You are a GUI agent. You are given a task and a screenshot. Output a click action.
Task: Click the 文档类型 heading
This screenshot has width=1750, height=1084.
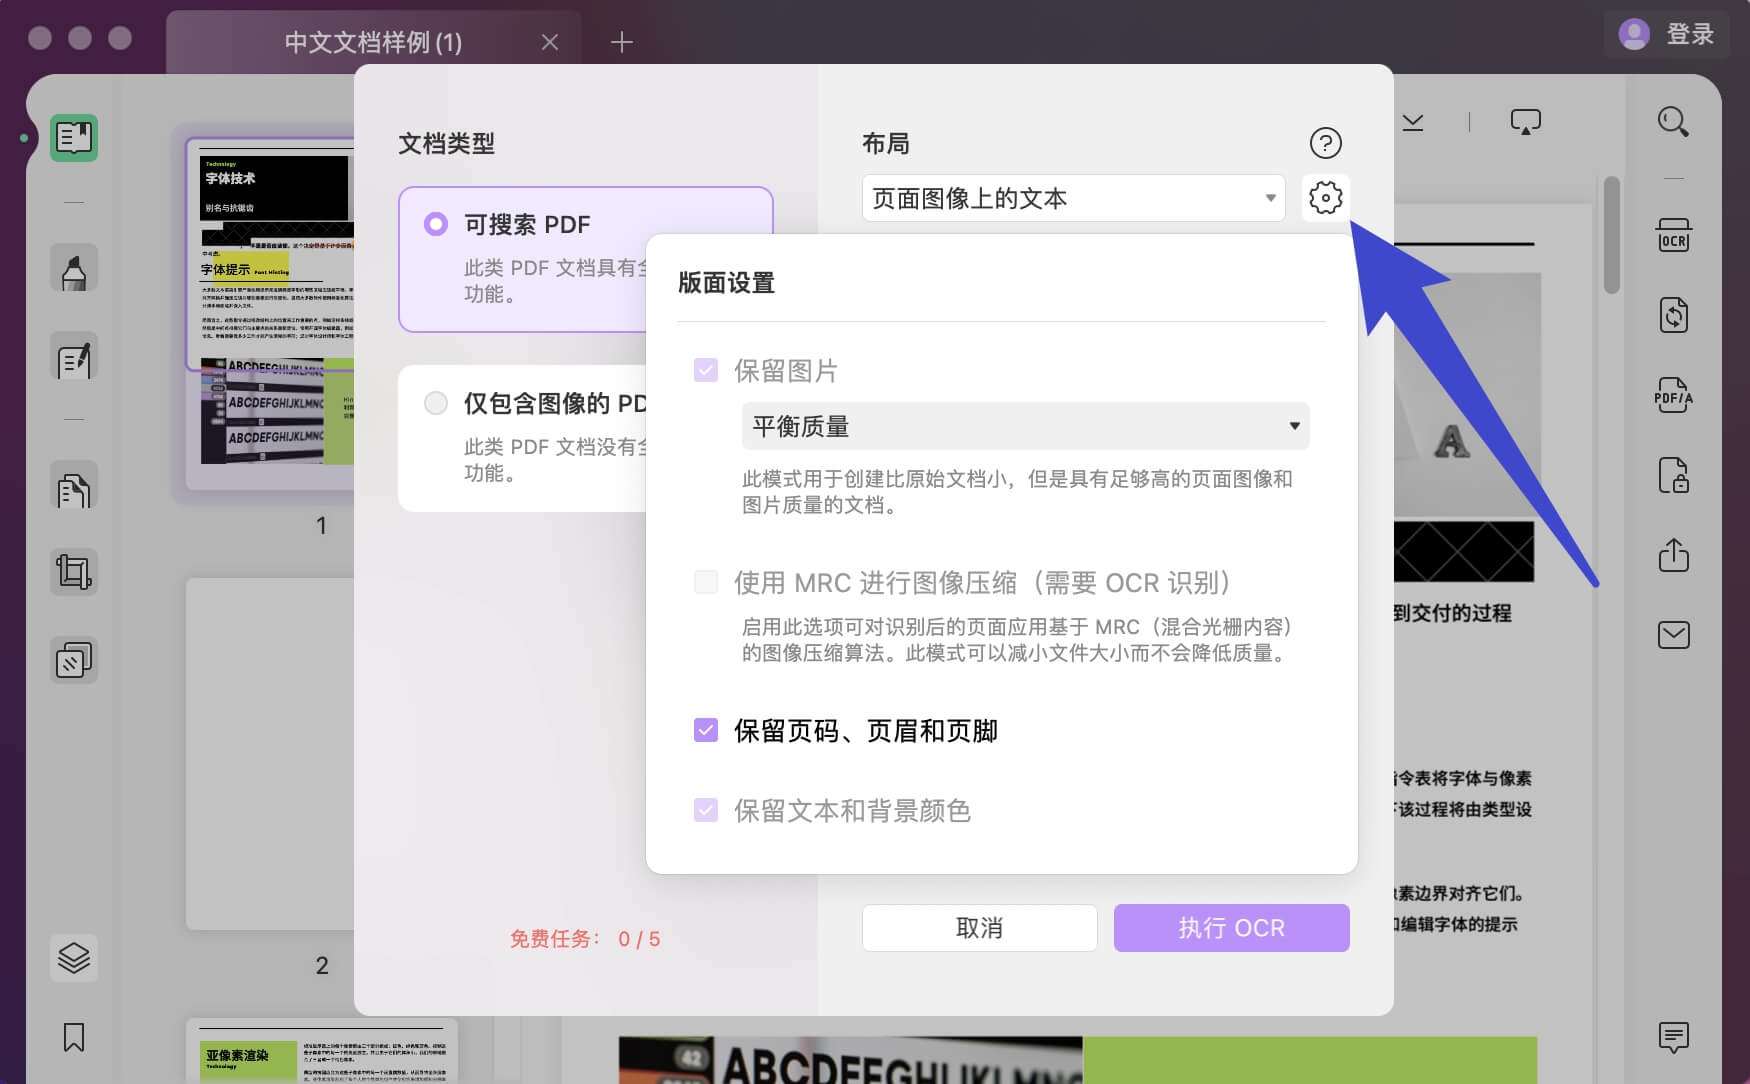[446, 143]
